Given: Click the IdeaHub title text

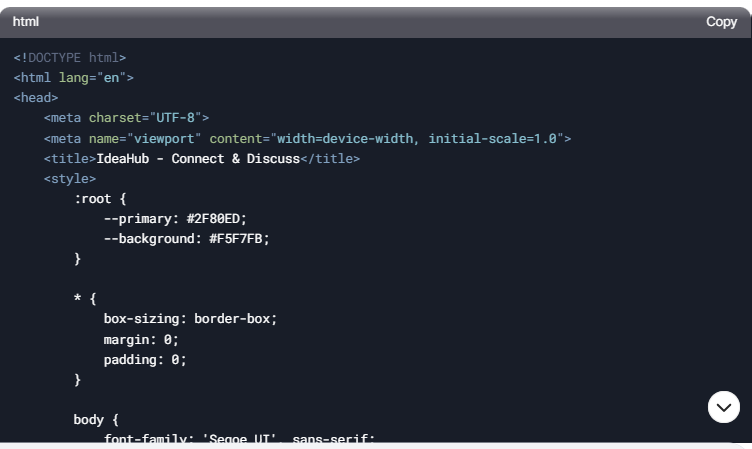Looking at the screenshot, I should click(x=198, y=159).
